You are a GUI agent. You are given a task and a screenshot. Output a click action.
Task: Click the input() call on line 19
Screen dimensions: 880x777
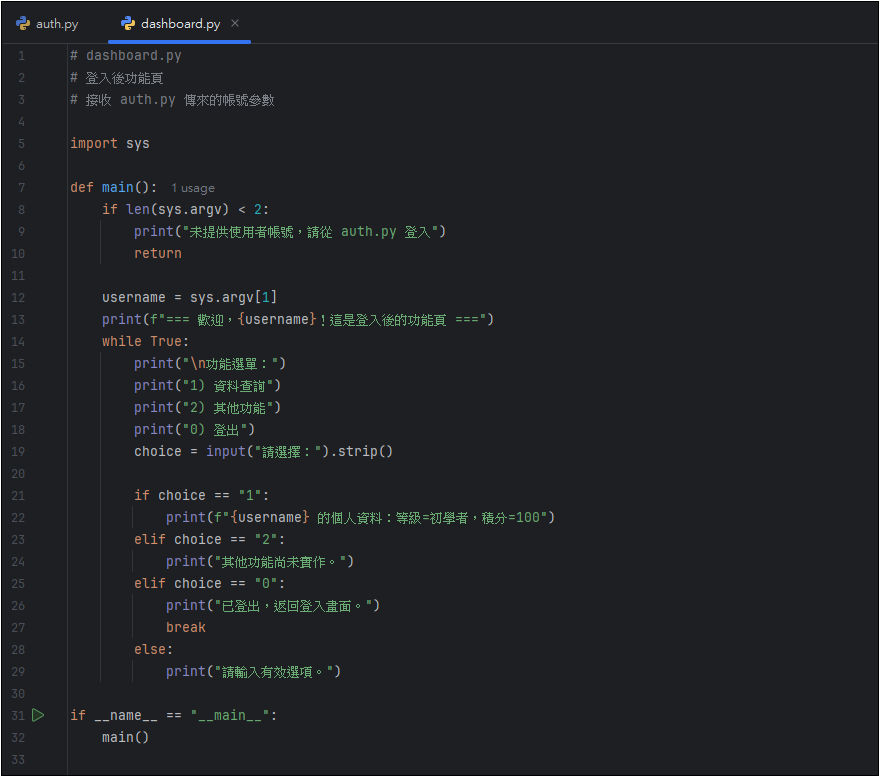pyautogui.click(x=225, y=451)
